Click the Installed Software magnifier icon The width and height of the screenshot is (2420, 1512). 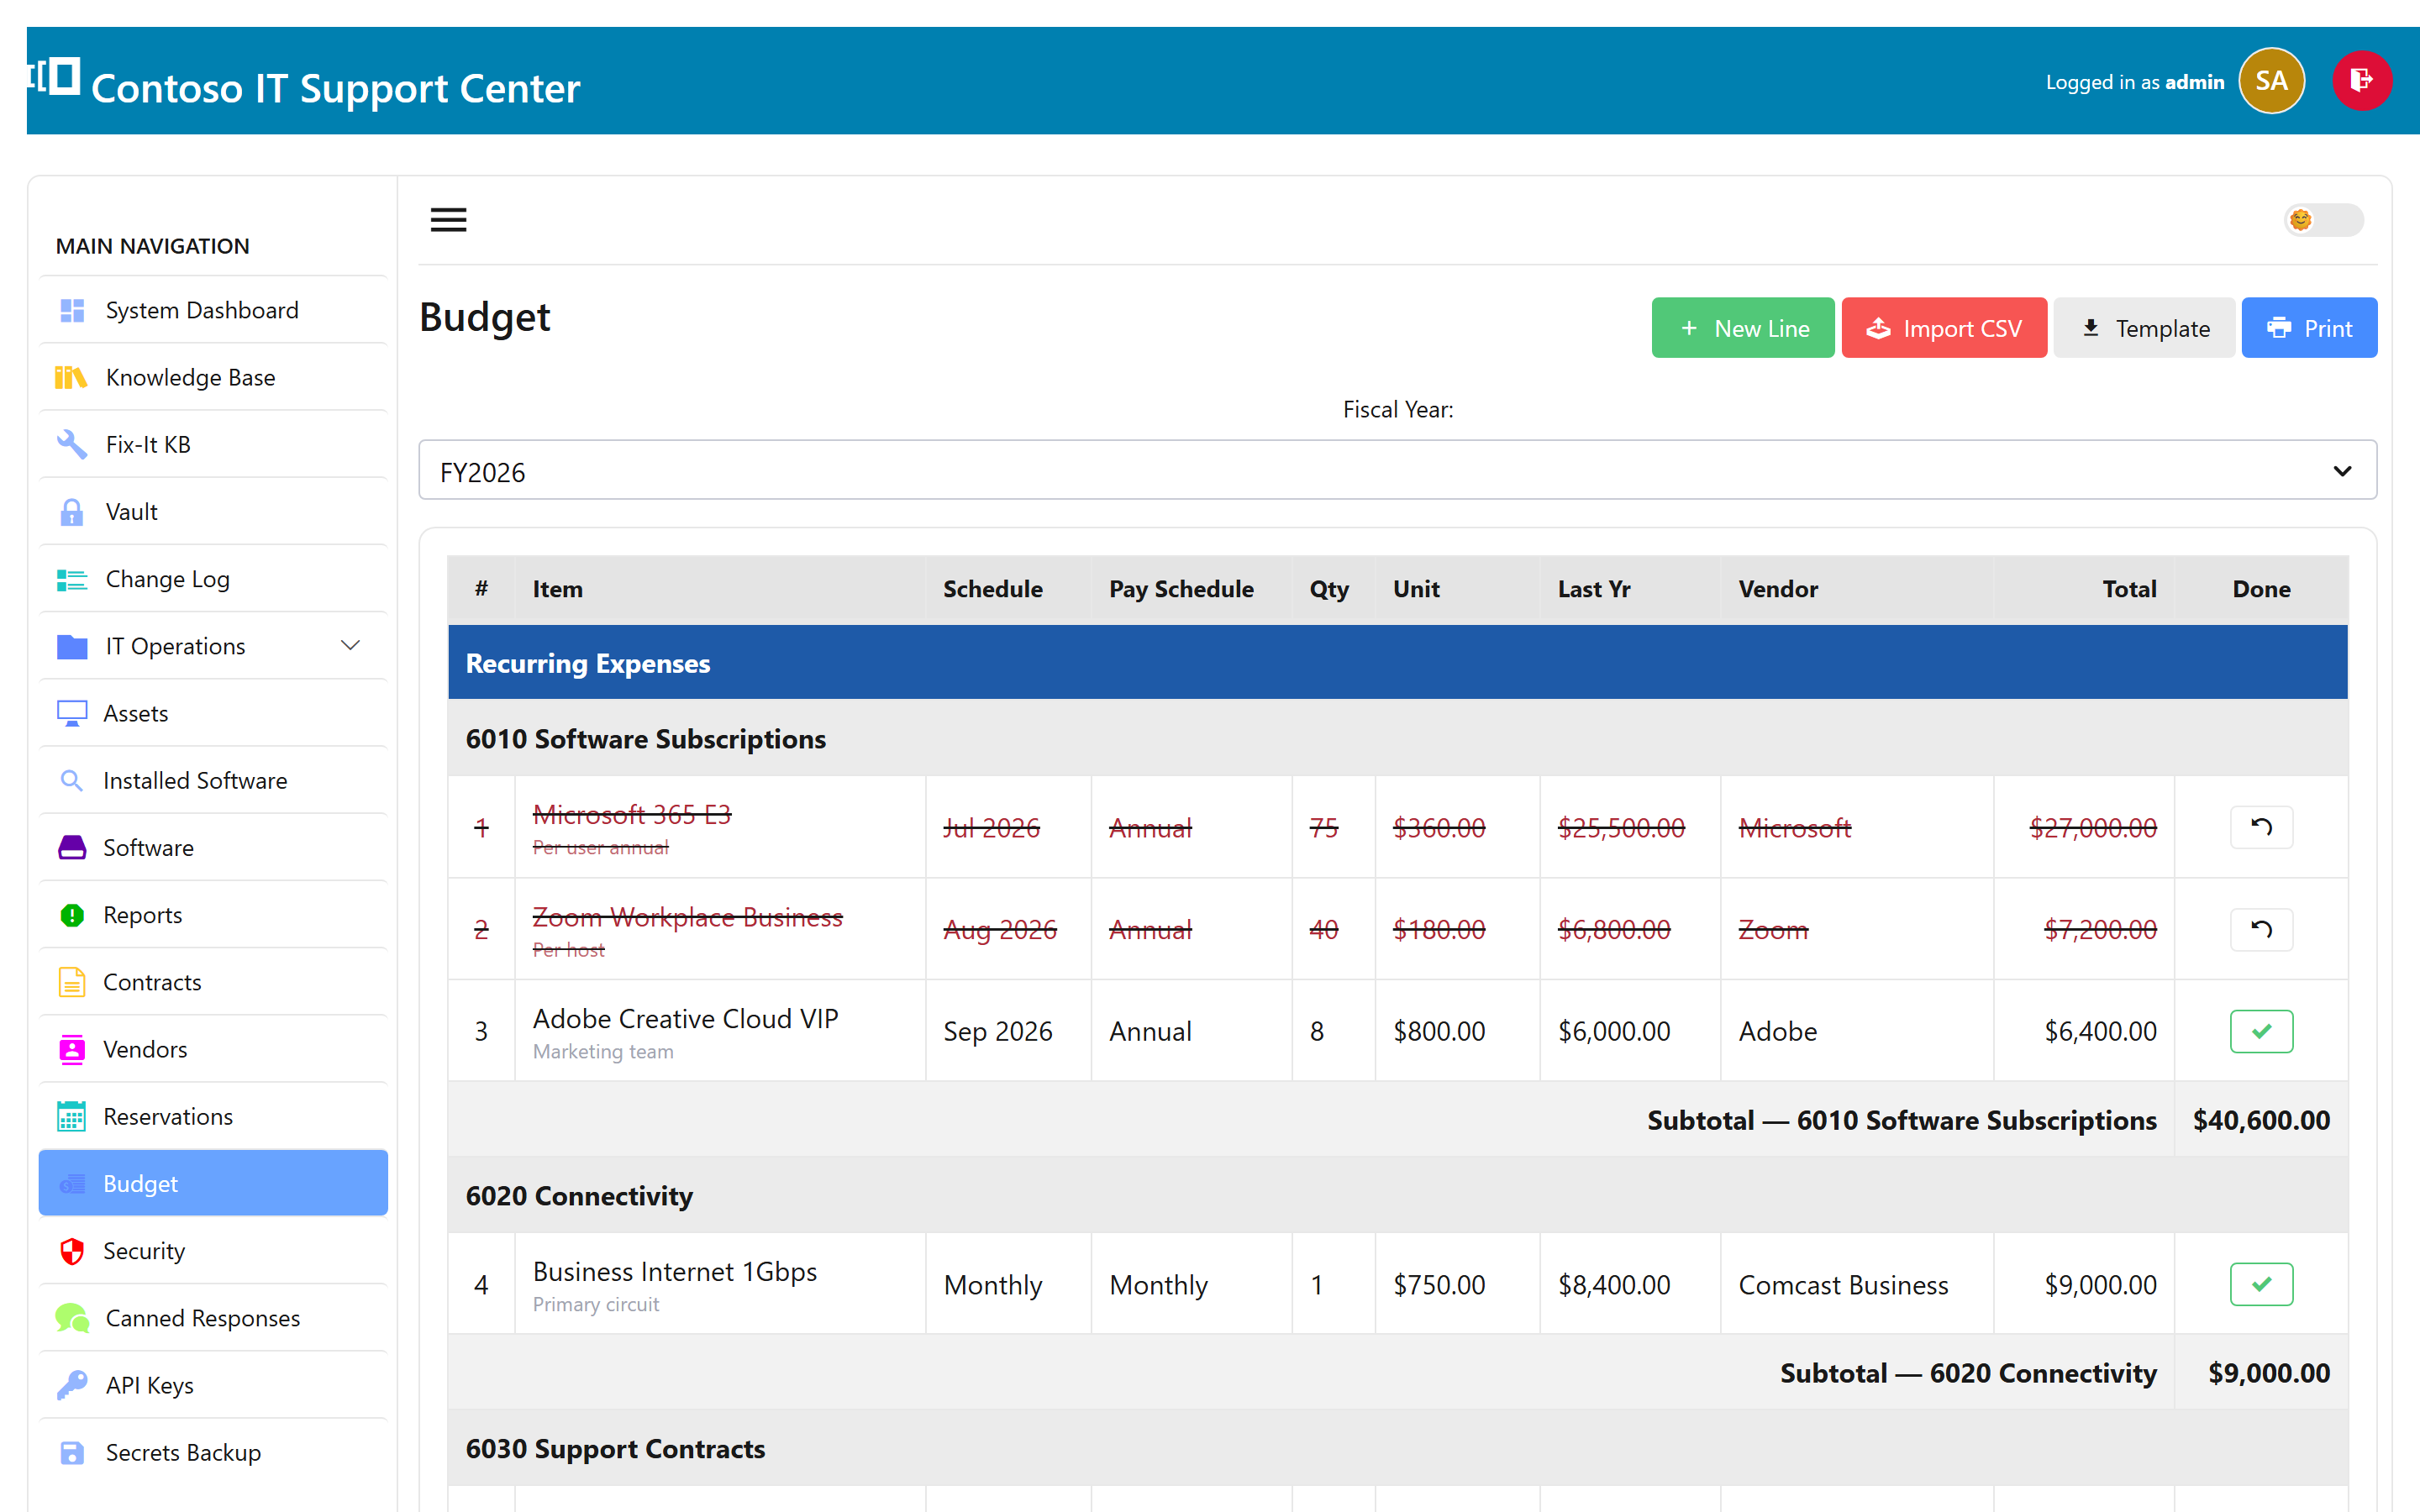click(71, 780)
